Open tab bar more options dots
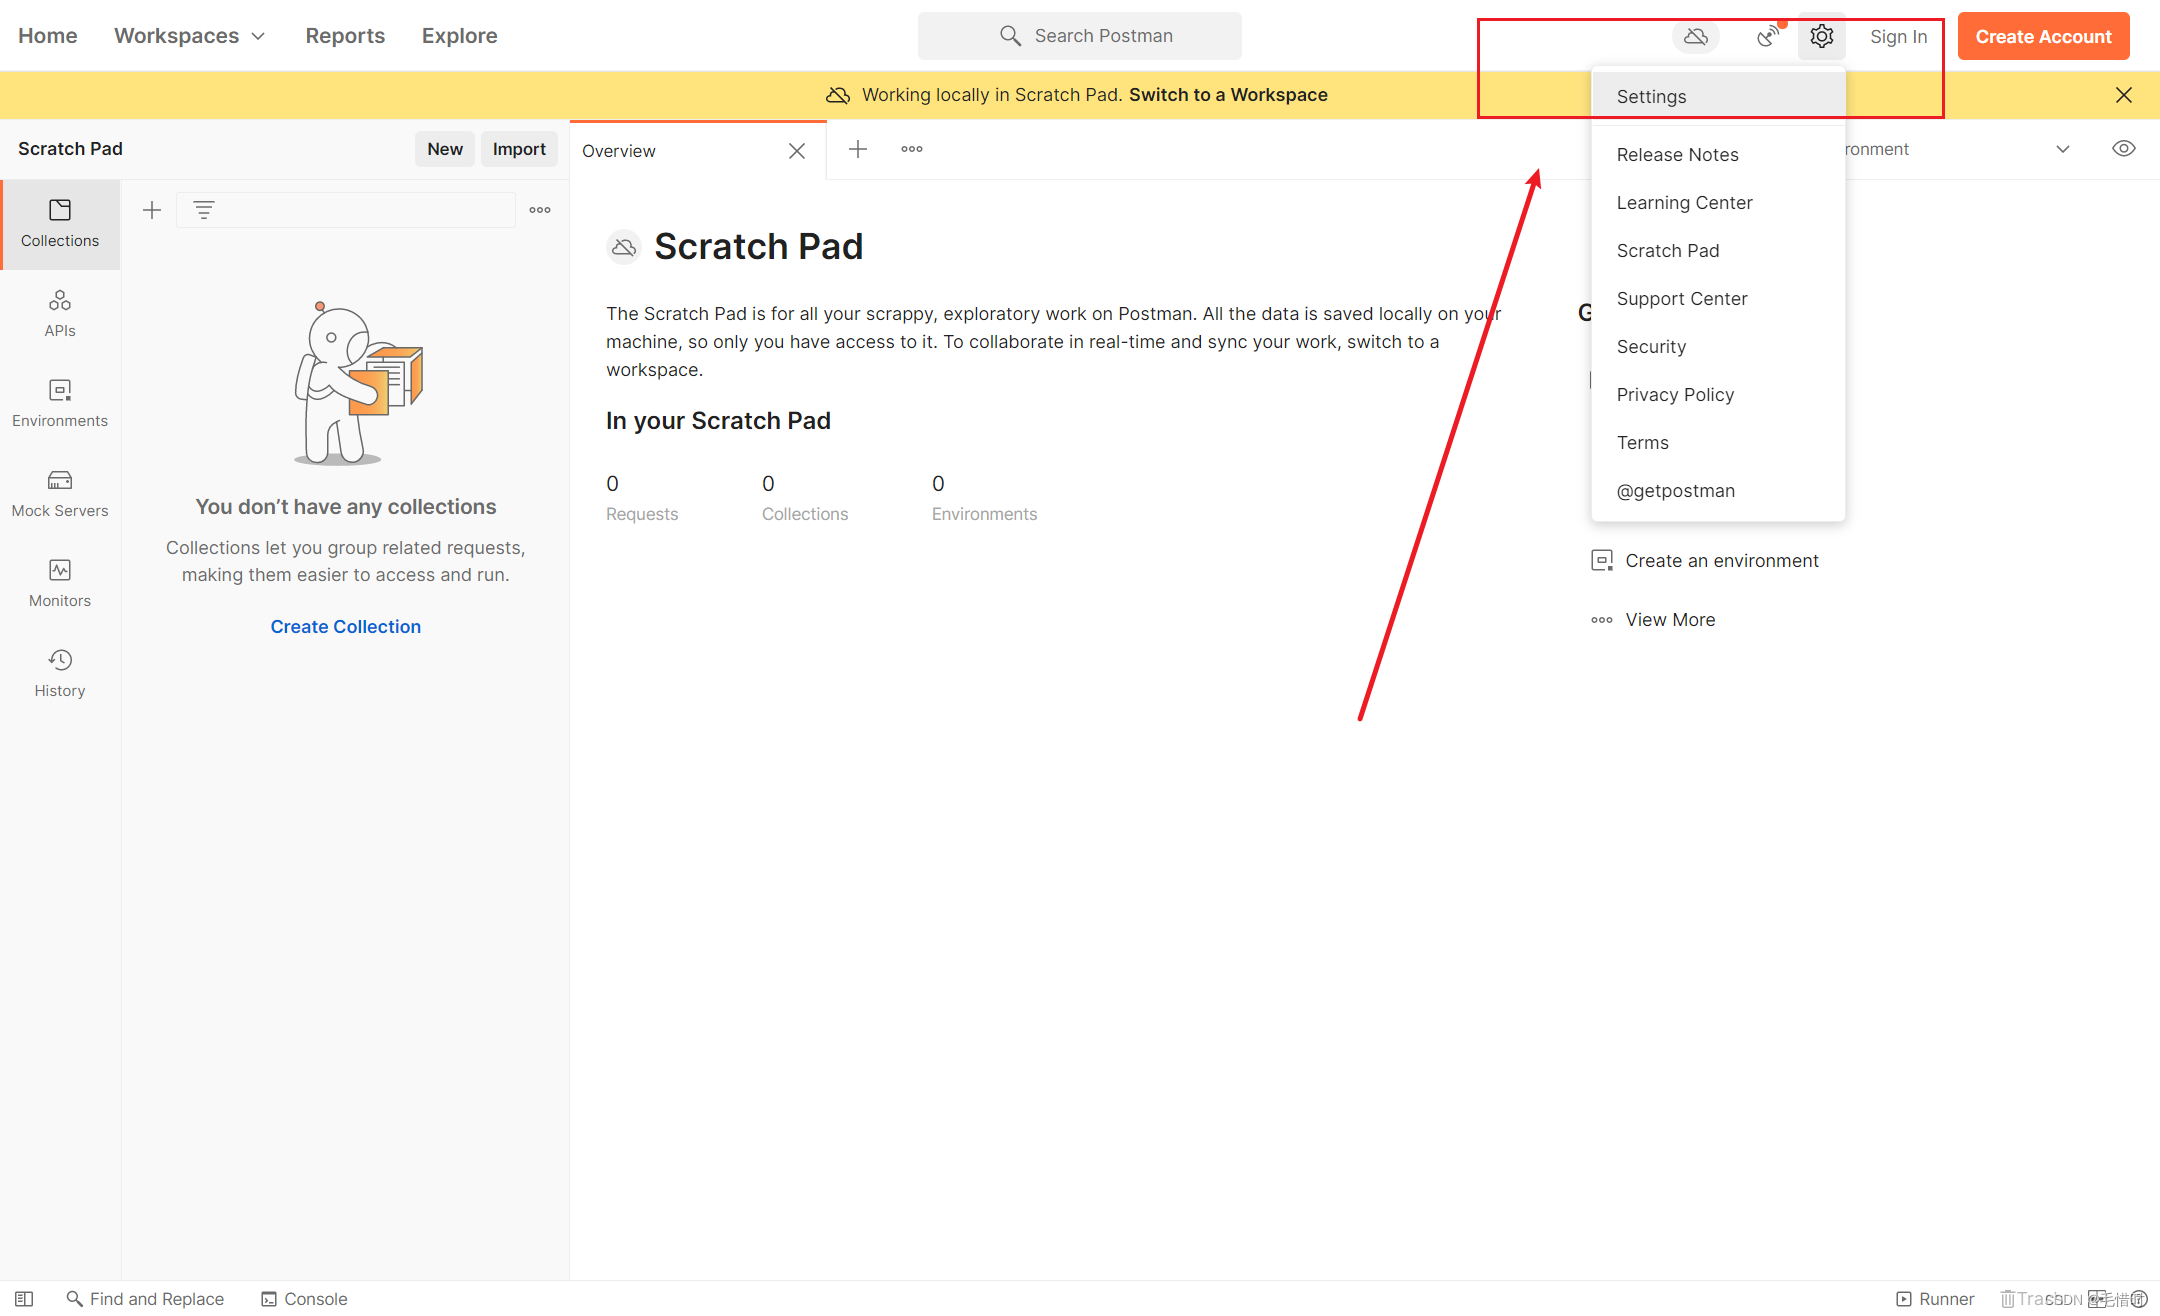 point(912,149)
